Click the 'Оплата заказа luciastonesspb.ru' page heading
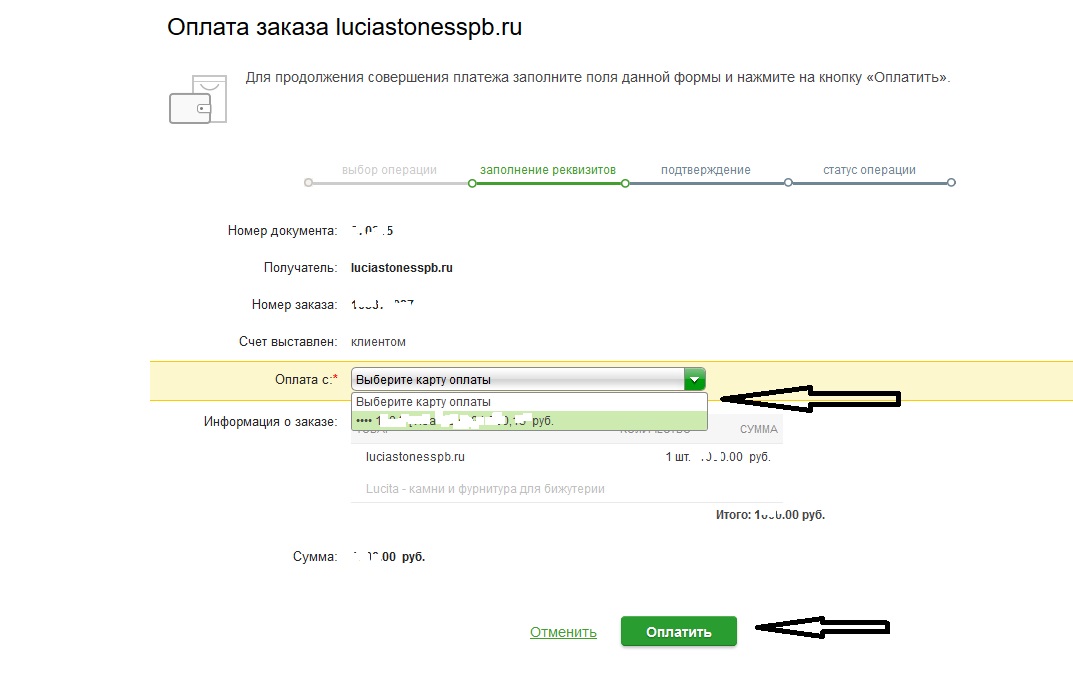 (344, 27)
